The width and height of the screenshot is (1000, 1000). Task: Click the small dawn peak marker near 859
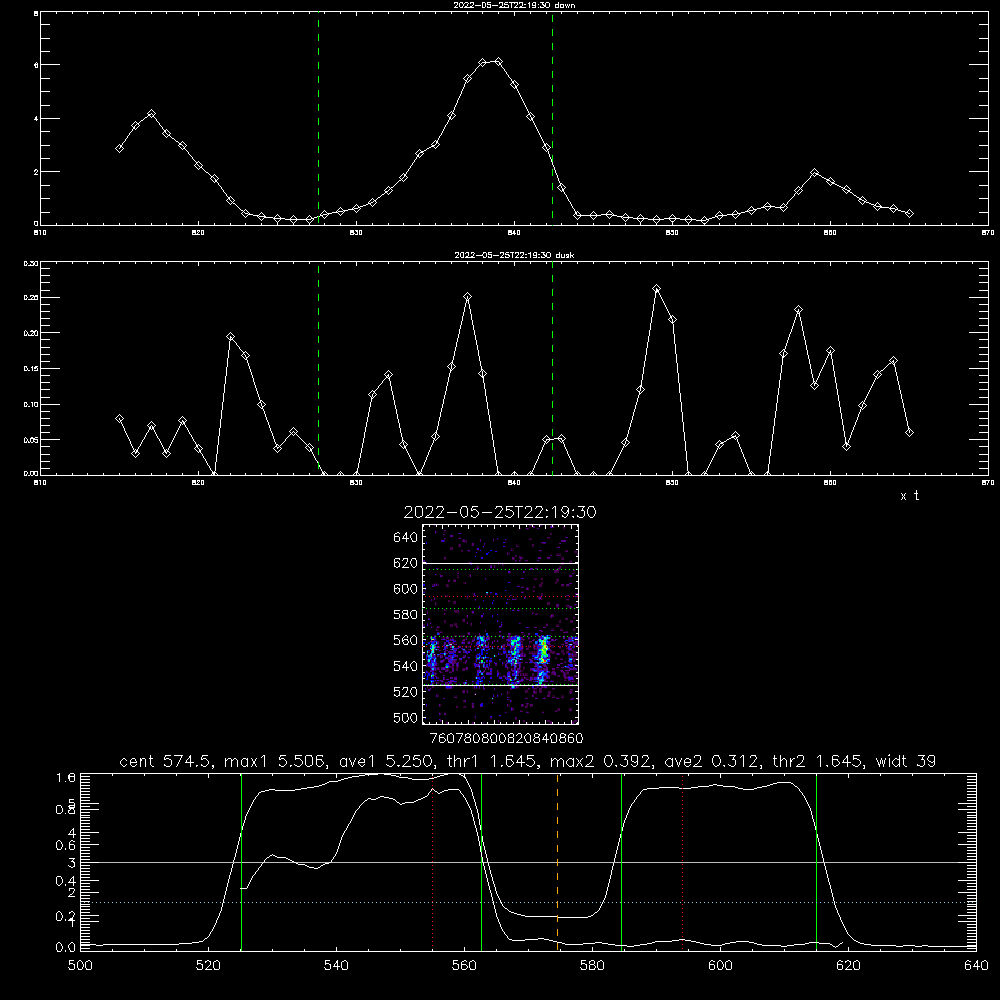tap(814, 173)
